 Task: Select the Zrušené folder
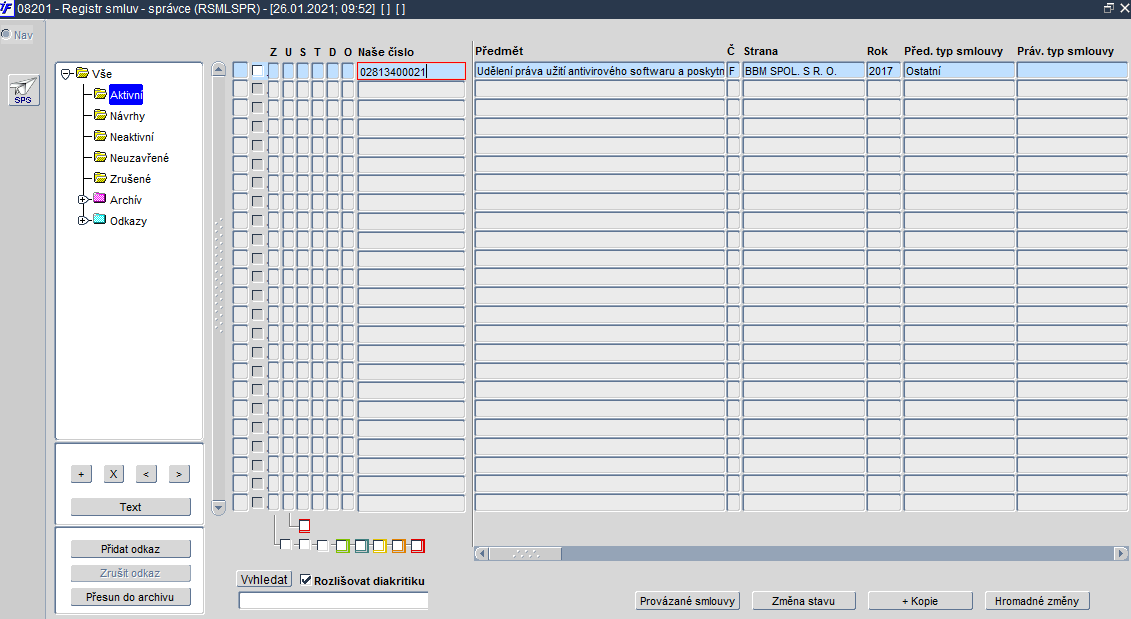[131, 178]
